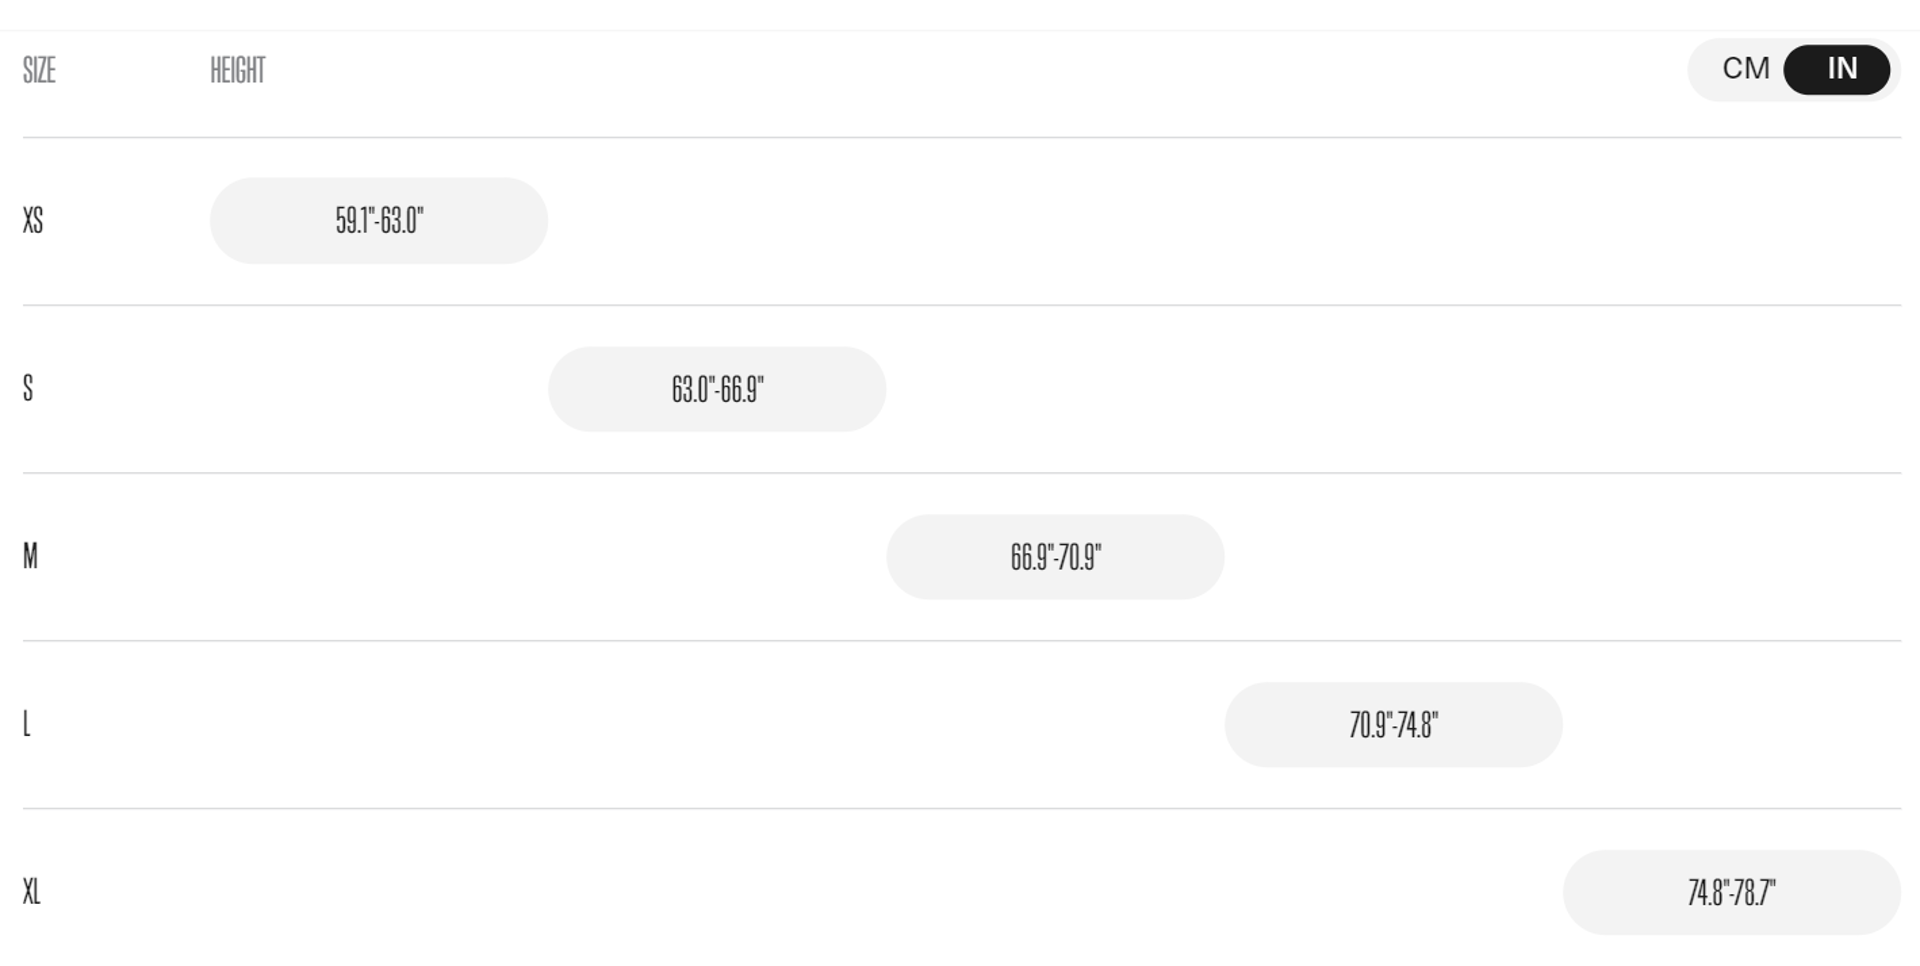Choose the 66.9"-70.9" height range
Screen dimensions: 1920x966
pos(1055,557)
